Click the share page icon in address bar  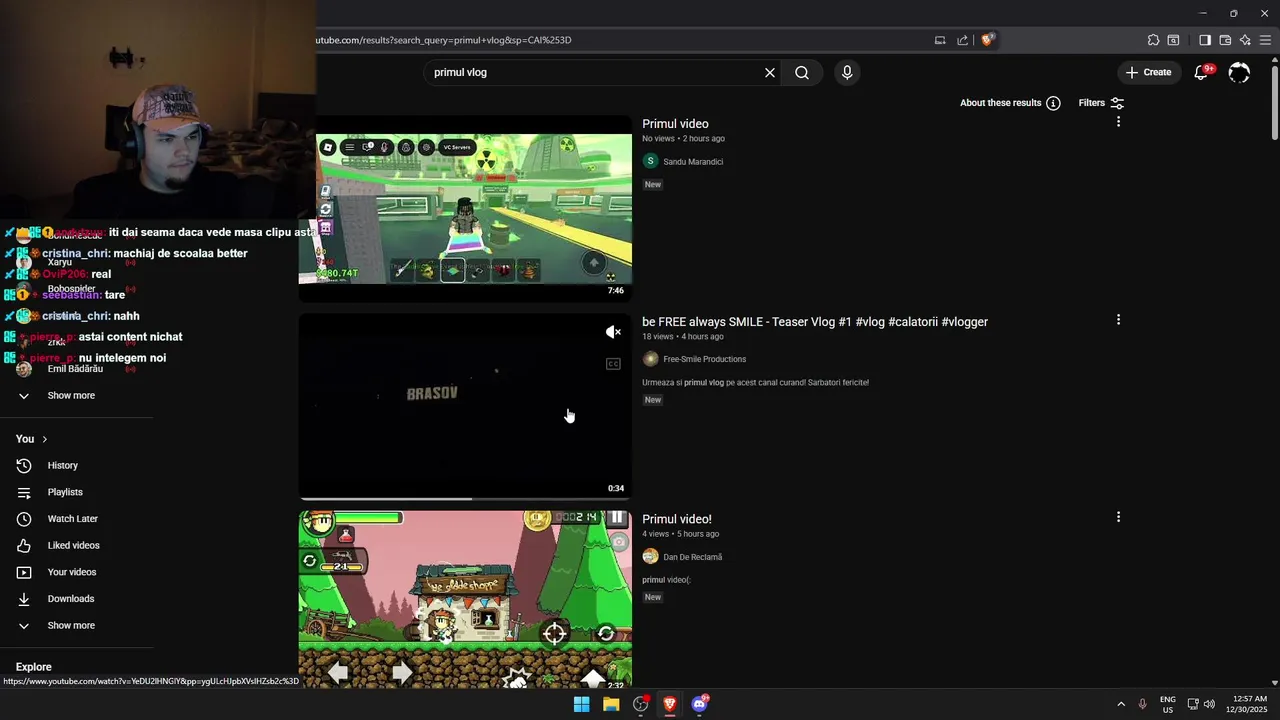(x=962, y=40)
